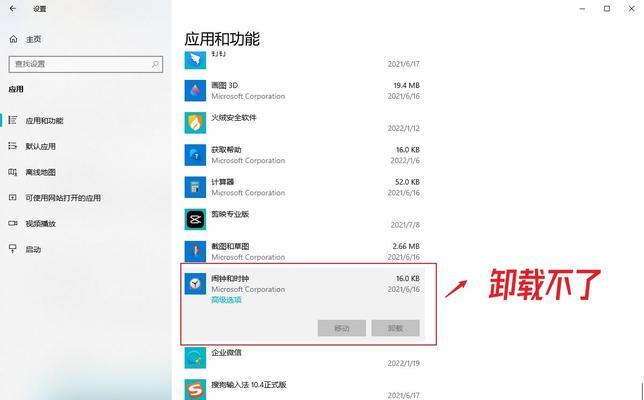Select the 火绒安全软件 name text

coord(234,117)
